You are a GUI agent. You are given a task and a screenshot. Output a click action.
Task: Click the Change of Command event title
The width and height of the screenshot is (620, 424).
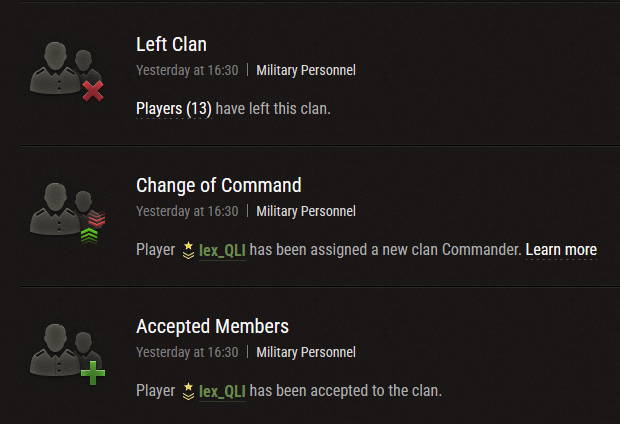(x=219, y=185)
